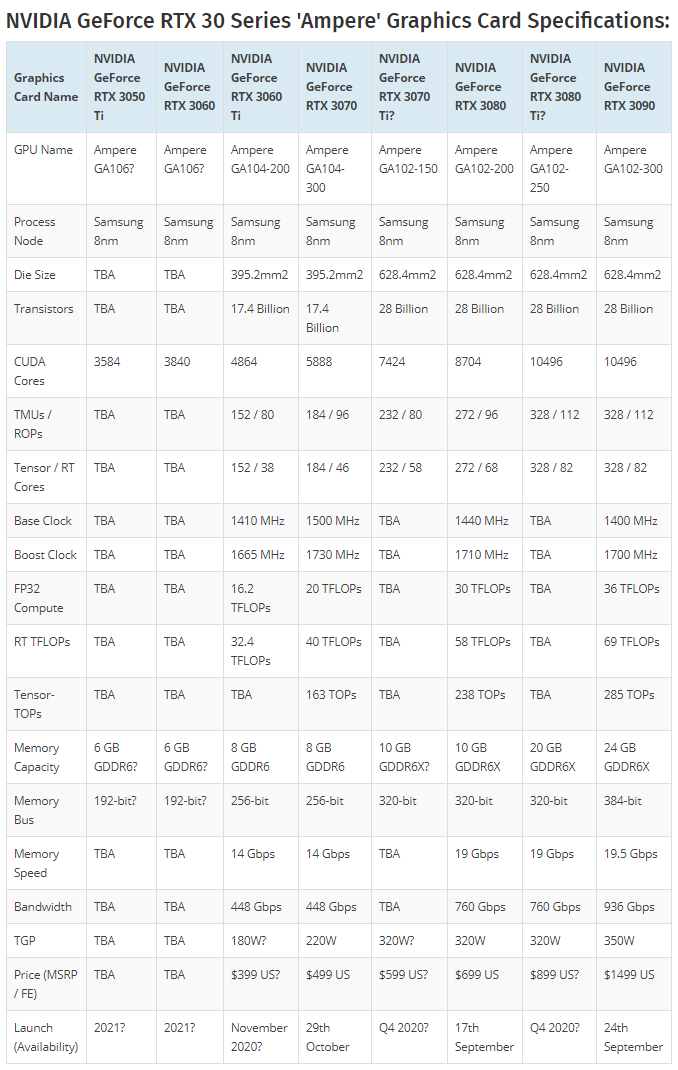Click the 24 GB GDDR6X memory cell
Image resolution: width=678 pixels, height=1070 pixels.
627,757
